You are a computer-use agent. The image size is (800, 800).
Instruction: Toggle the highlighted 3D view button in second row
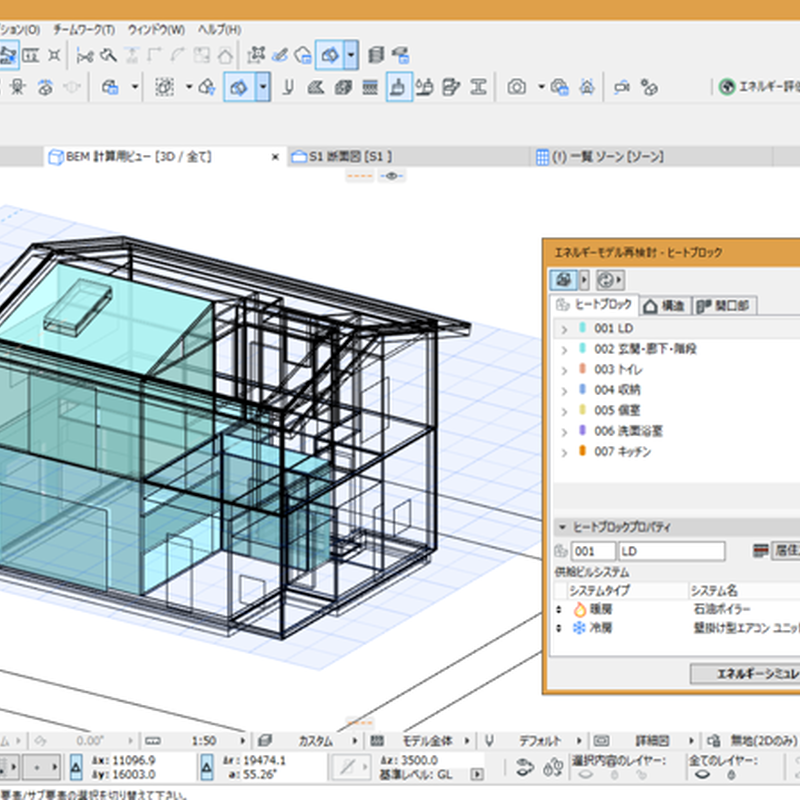239,87
